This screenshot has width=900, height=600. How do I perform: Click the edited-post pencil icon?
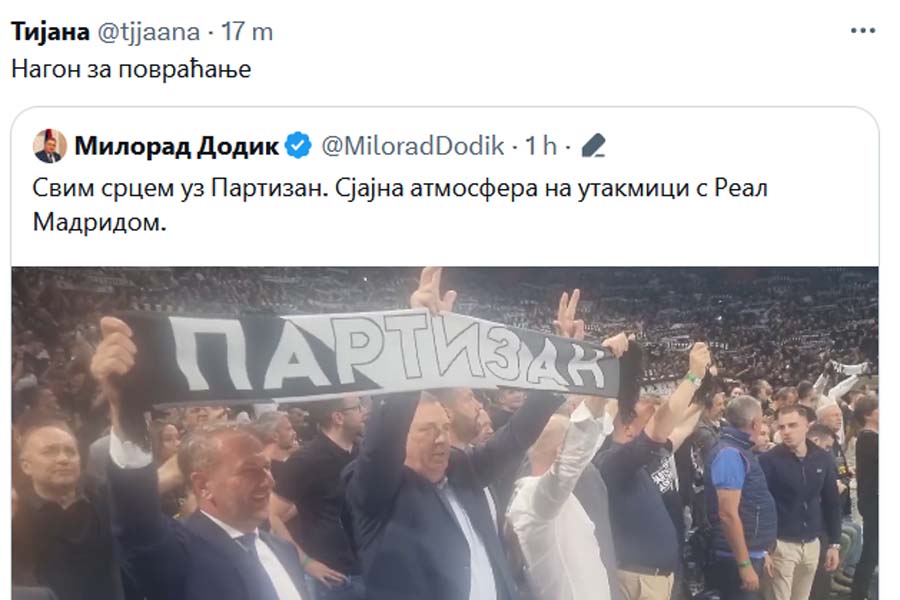[x=593, y=146]
